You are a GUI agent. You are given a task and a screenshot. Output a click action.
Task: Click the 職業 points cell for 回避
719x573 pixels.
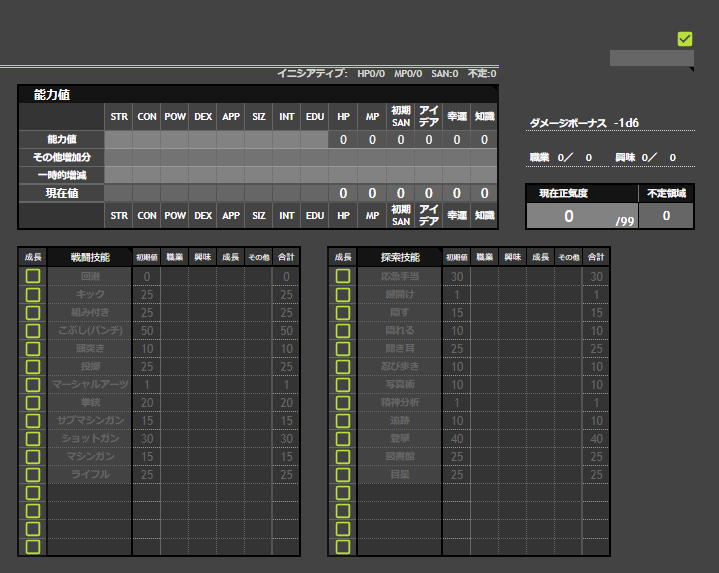175,276
